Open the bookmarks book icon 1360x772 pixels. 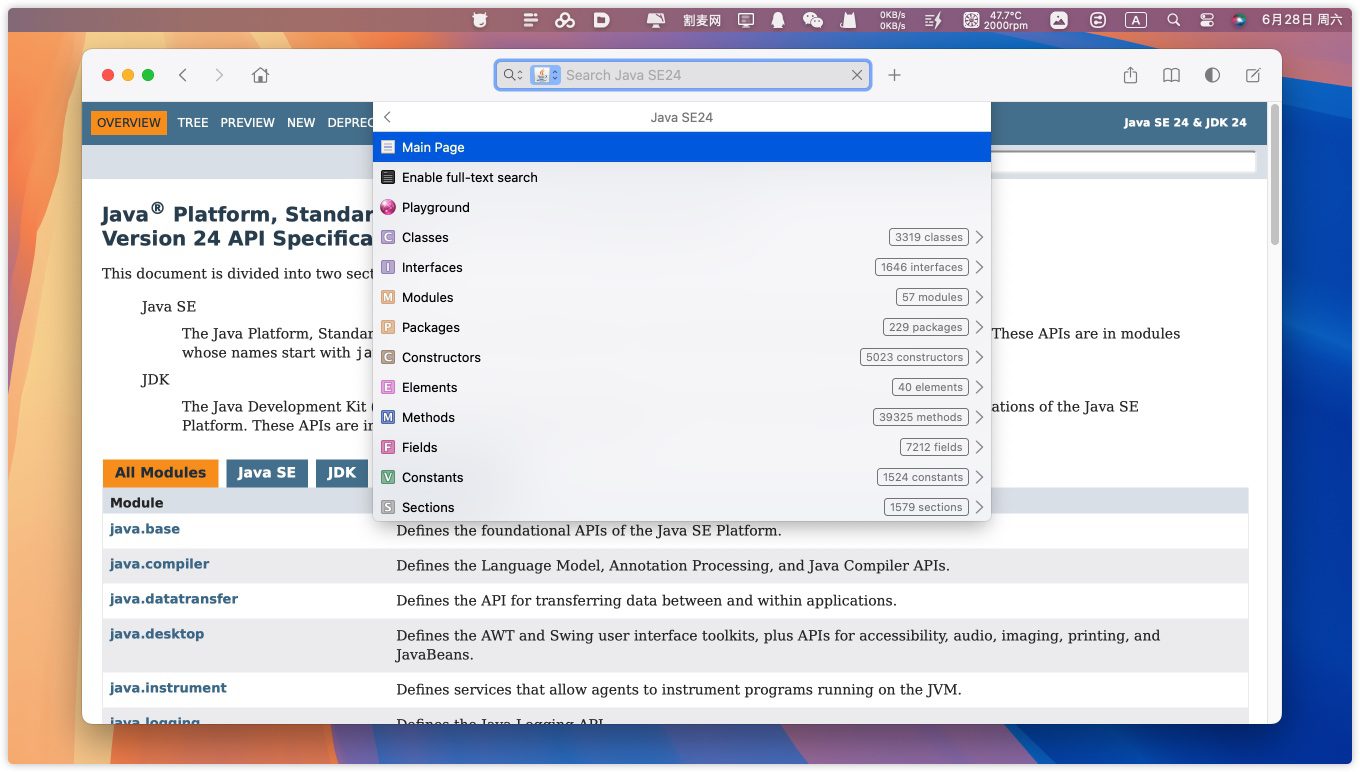[x=1171, y=75]
